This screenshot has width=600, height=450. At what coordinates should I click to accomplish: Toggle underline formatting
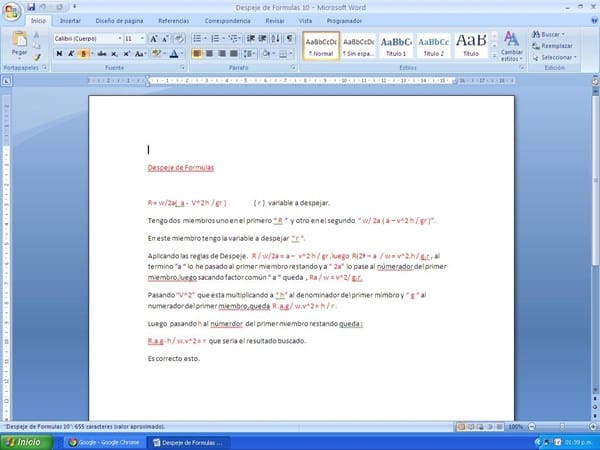point(82,54)
